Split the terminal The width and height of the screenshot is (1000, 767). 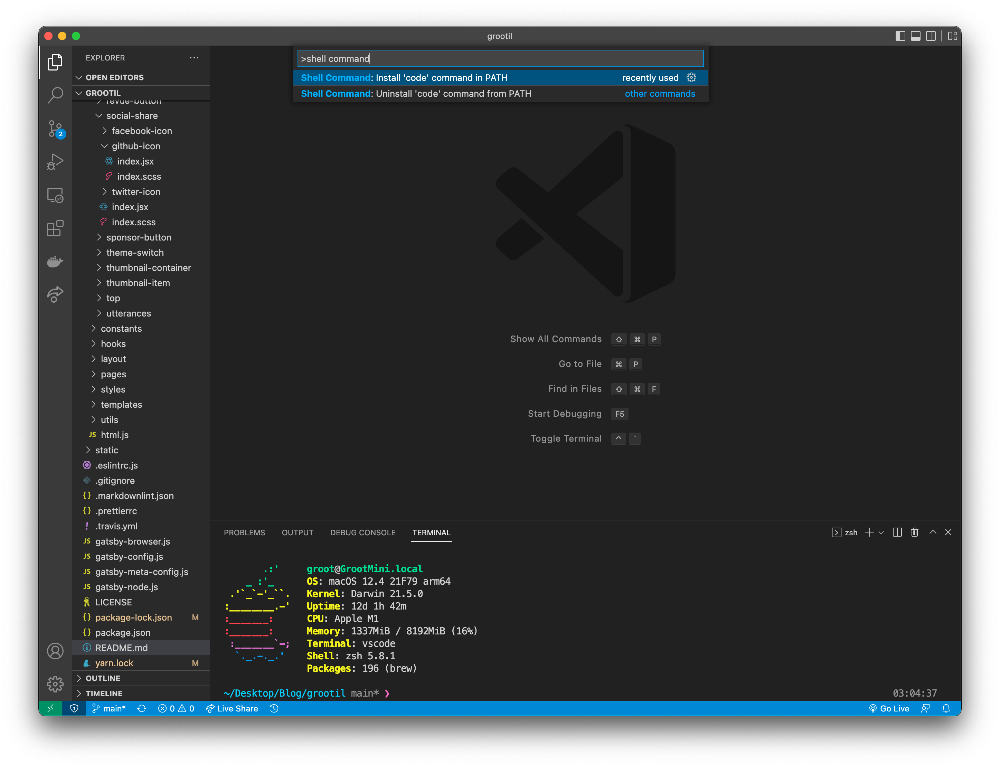[897, 532]
